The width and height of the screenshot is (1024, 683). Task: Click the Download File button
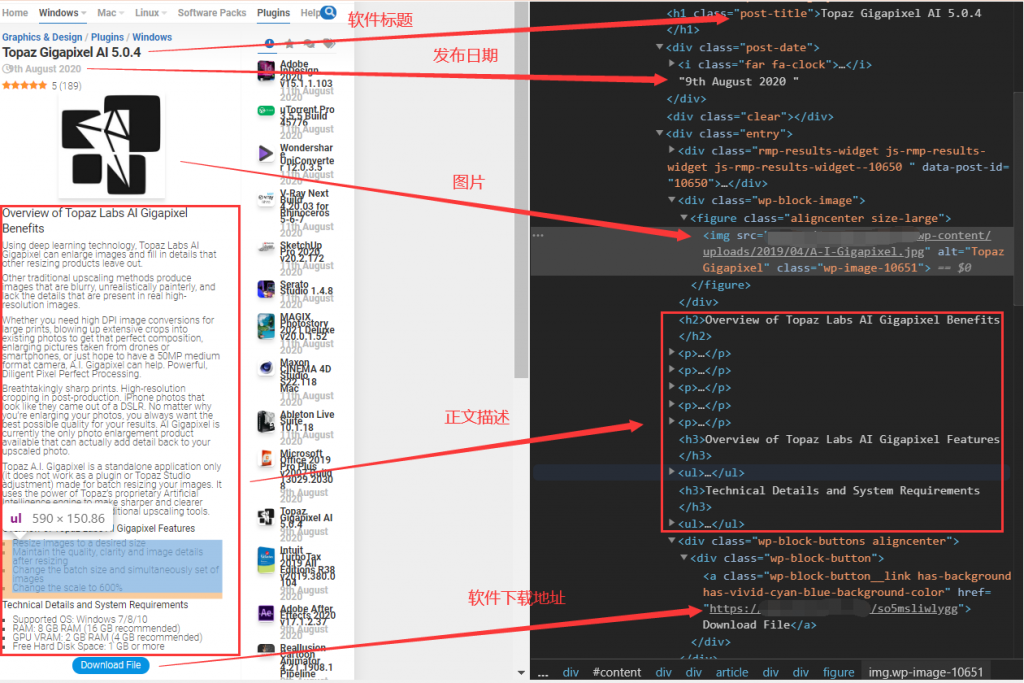(110, 665)
